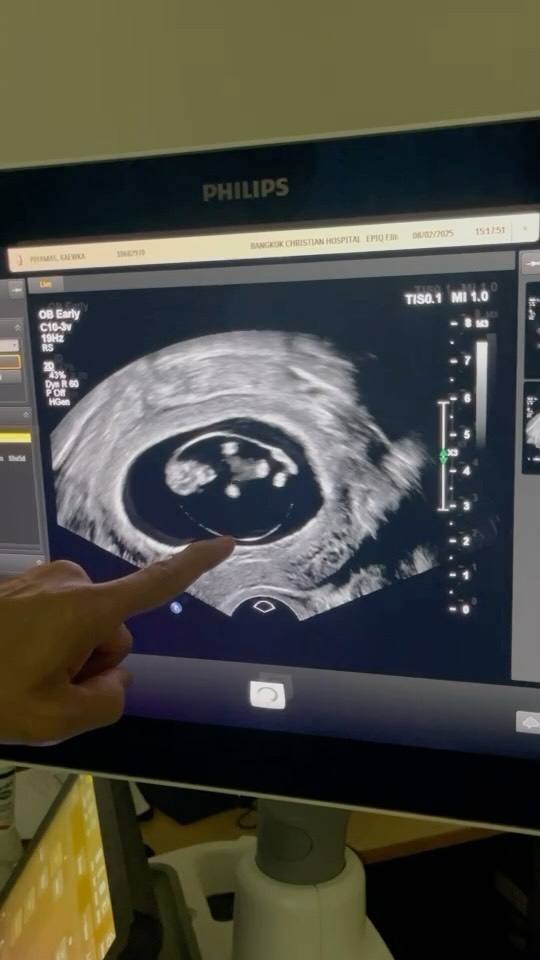540x960 pixels.
Task: Click the rotate icon on the bottom bar
Action: pyautogui.click(x=268, y=695)
